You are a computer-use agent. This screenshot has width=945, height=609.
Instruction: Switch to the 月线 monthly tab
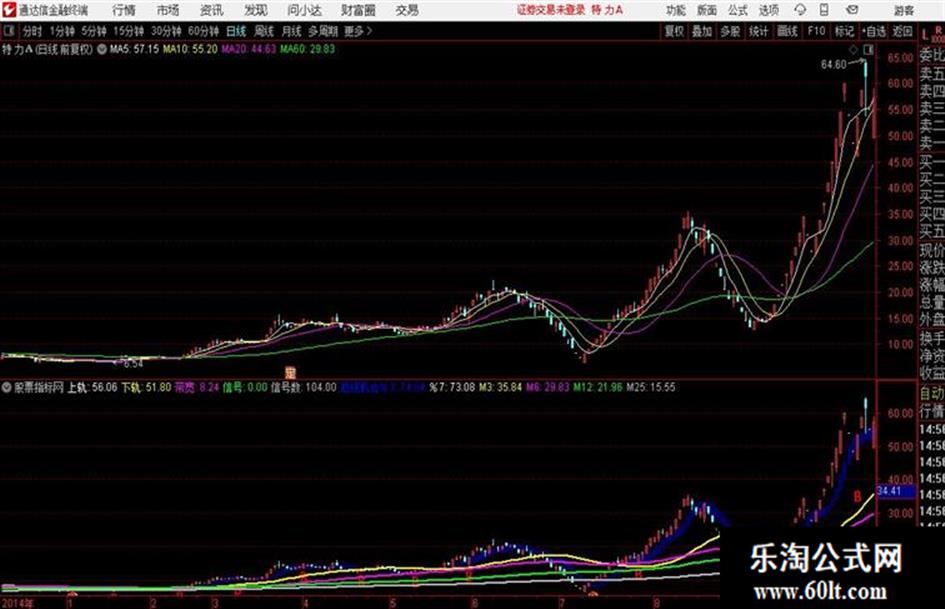click(x=292, y=31)
